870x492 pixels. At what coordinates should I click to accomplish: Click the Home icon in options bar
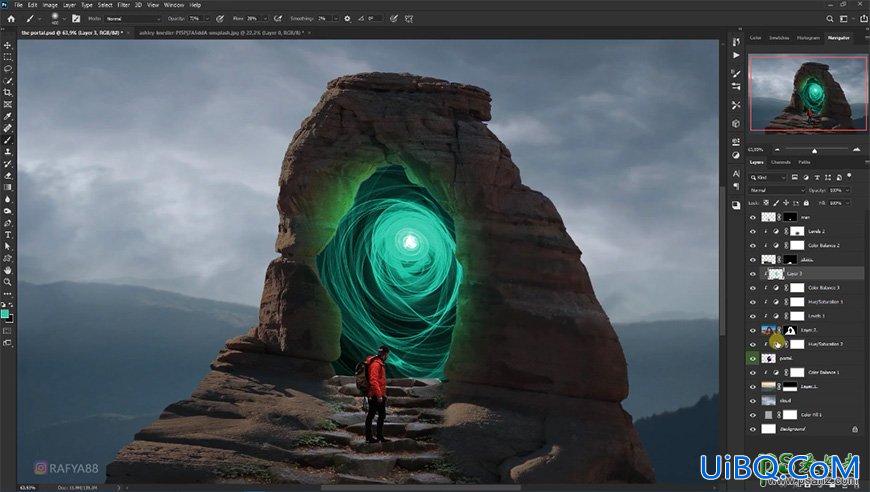(x=11, y=18)
